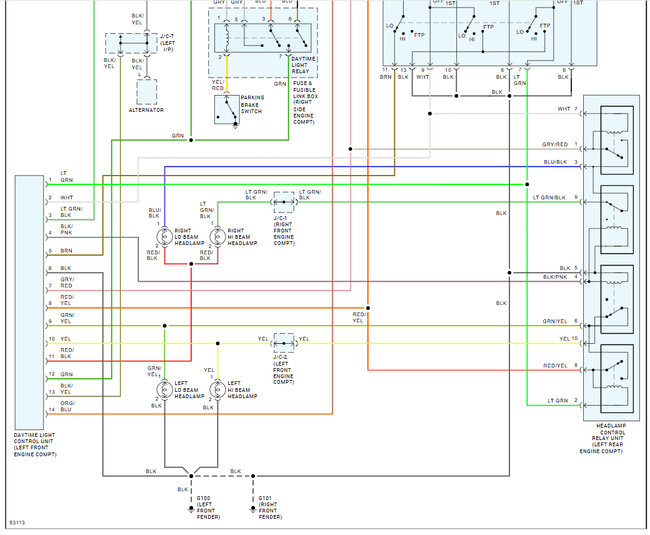Click the '83113' diagram number

(17, 523)
